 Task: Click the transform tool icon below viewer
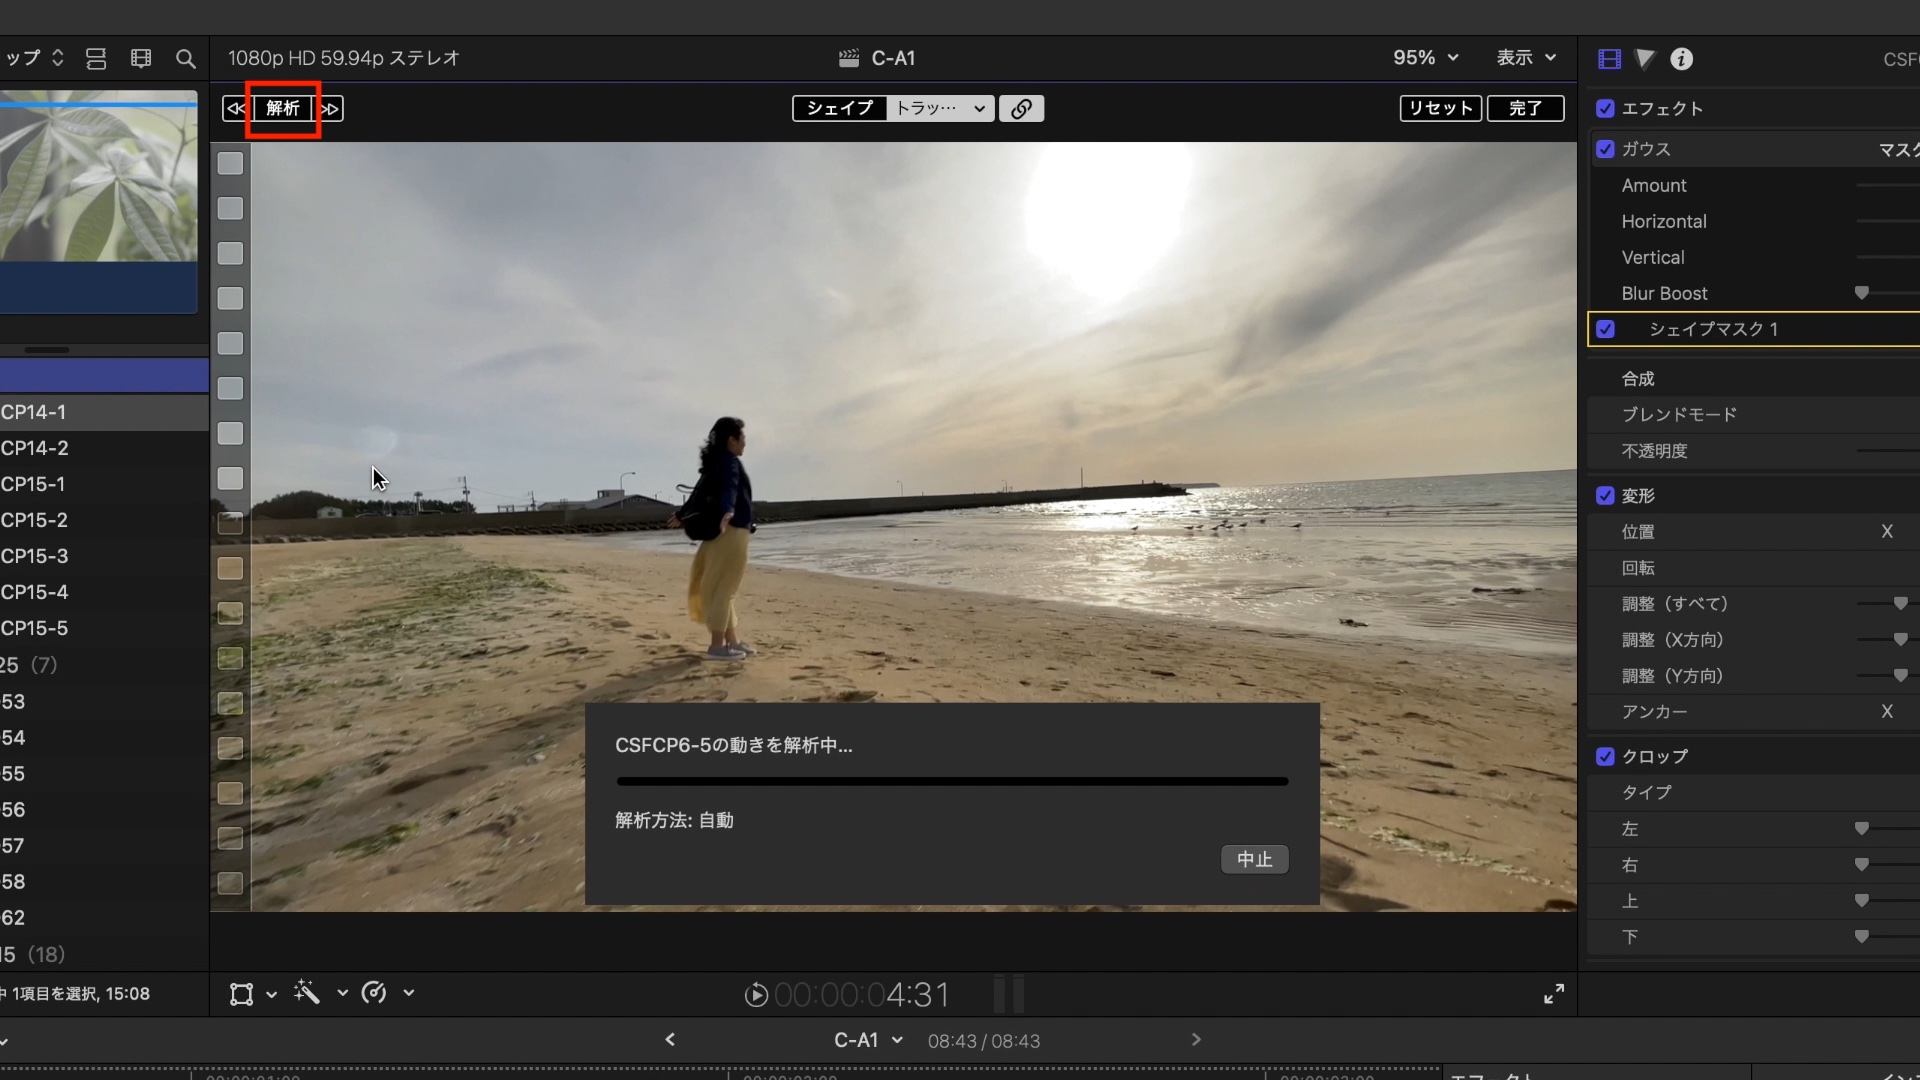(241, 994)
